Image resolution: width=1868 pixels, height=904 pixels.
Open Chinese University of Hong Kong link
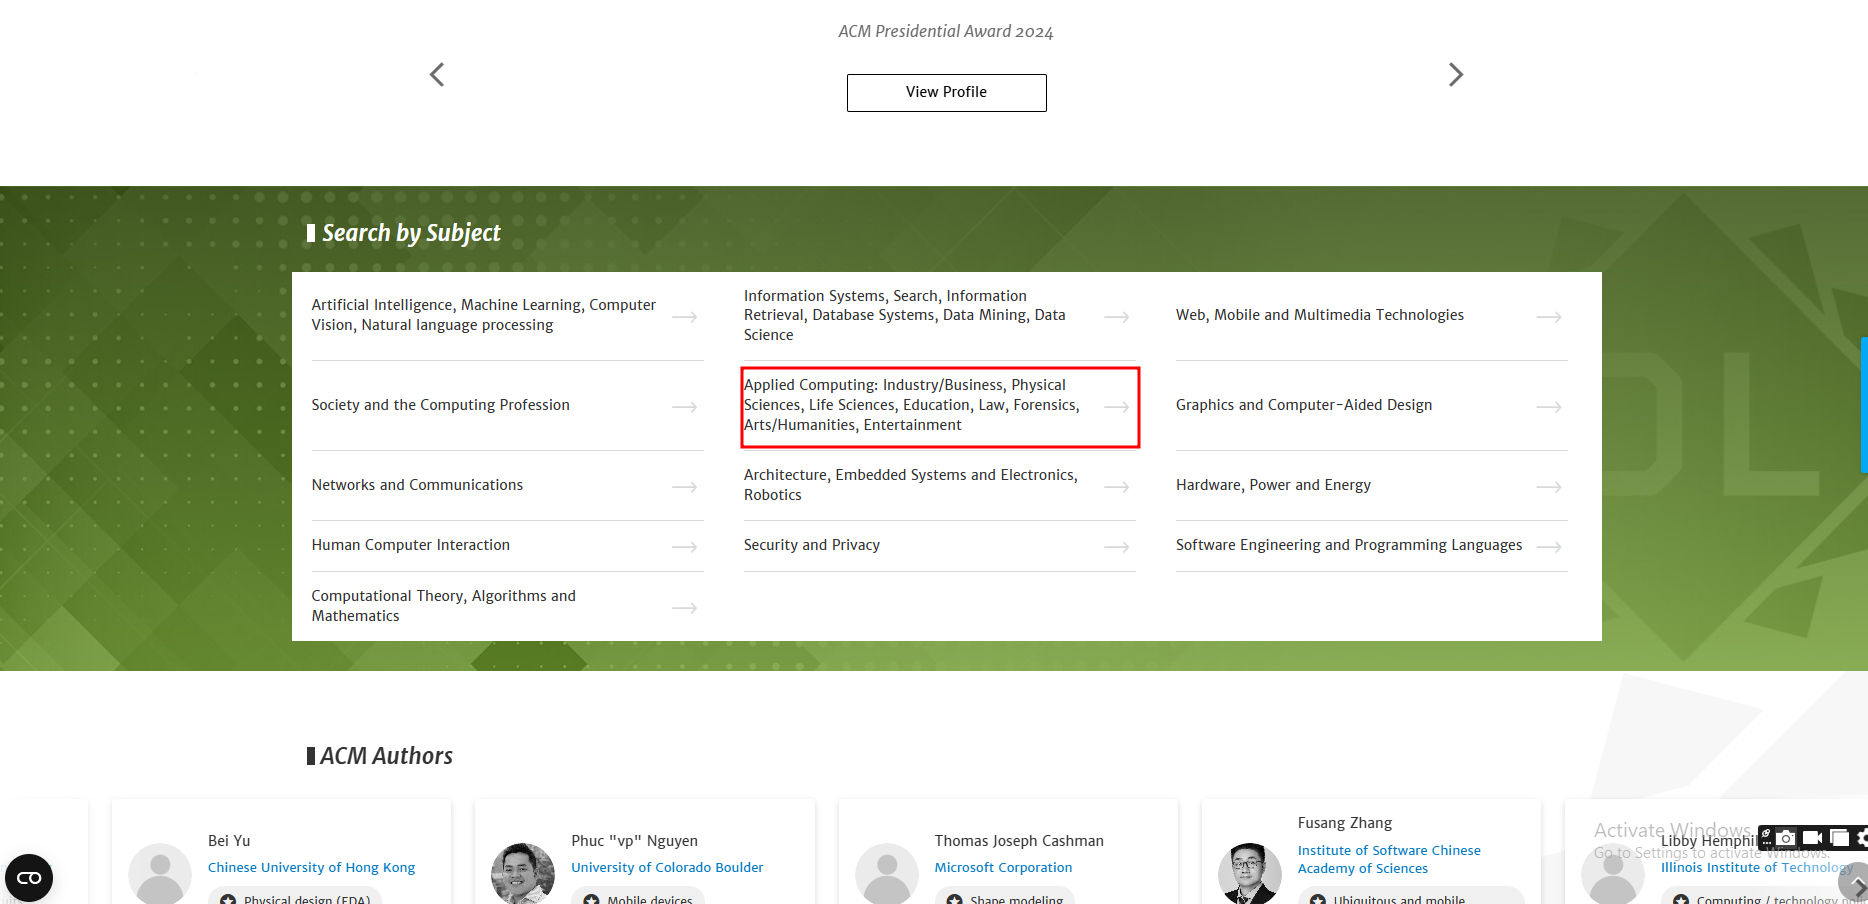pos(311,868)
